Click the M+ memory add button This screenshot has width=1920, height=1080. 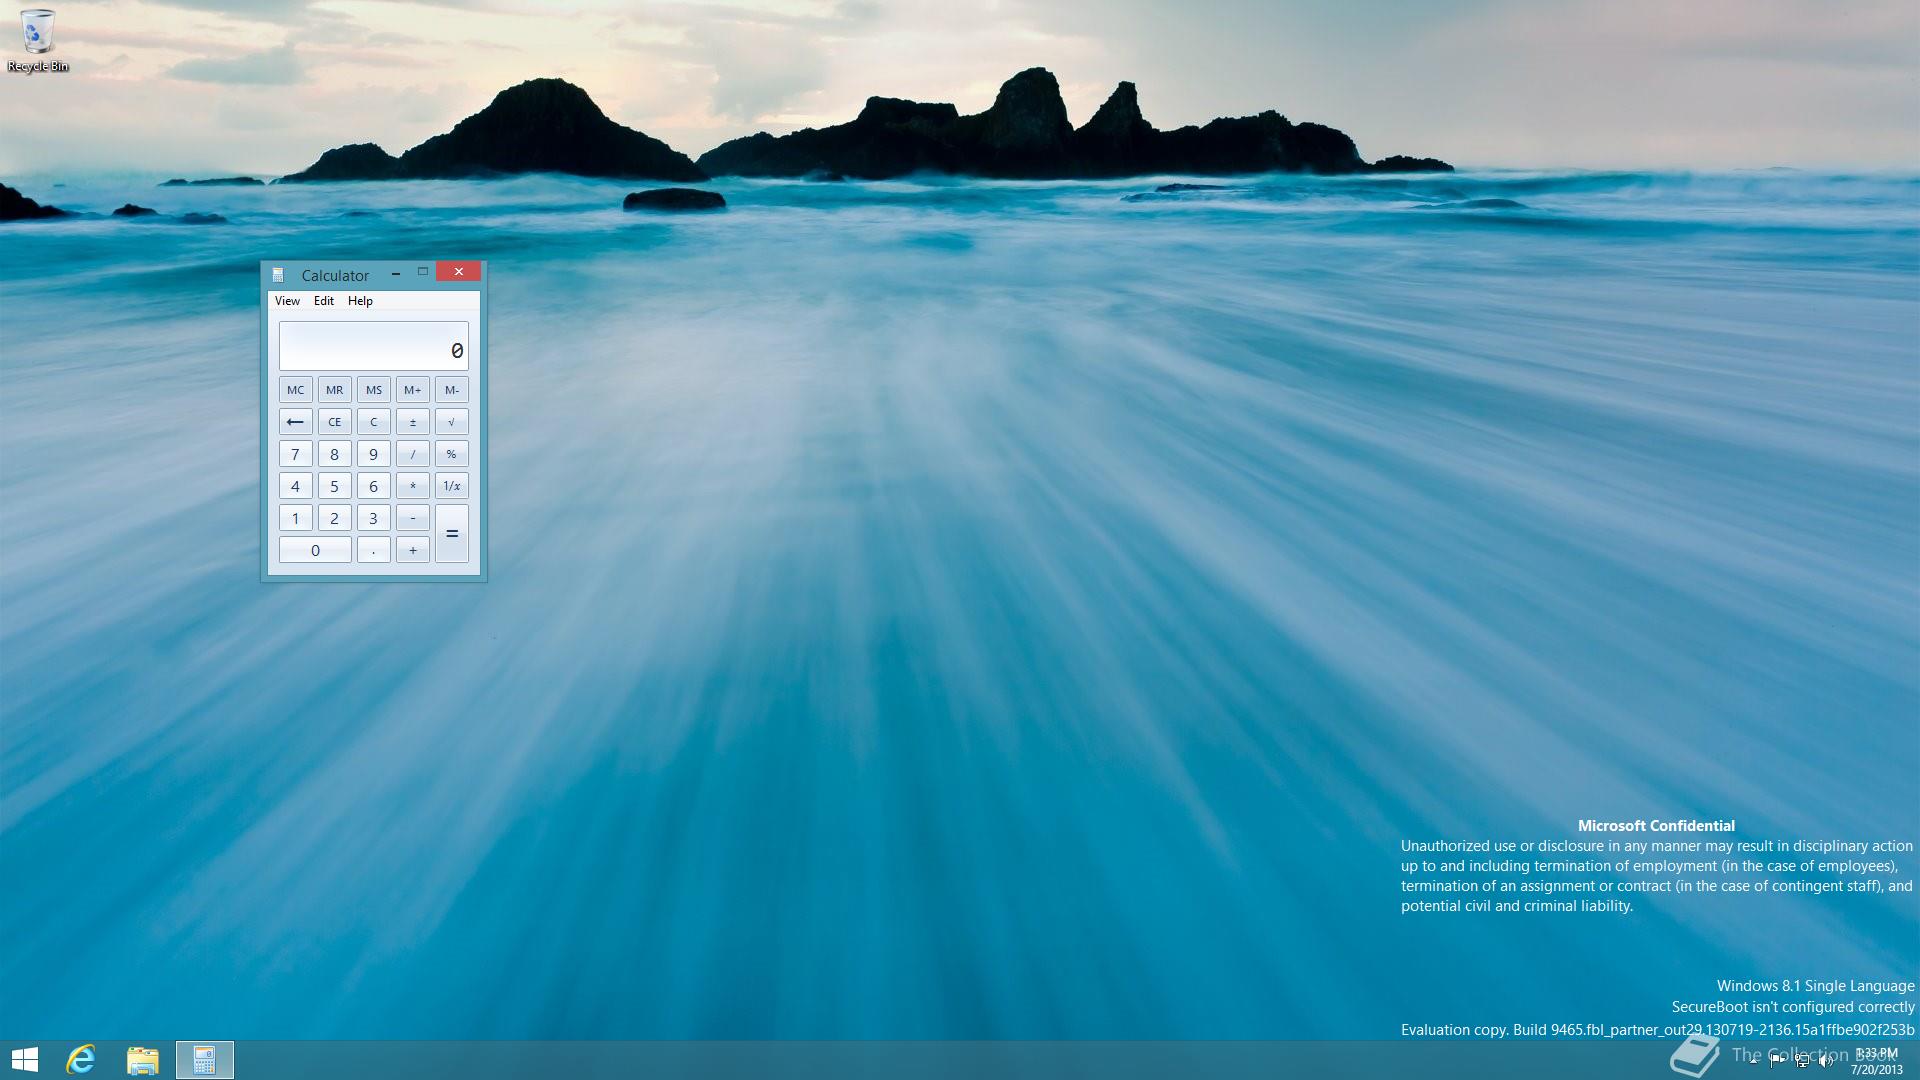click(x=412, y=390)
